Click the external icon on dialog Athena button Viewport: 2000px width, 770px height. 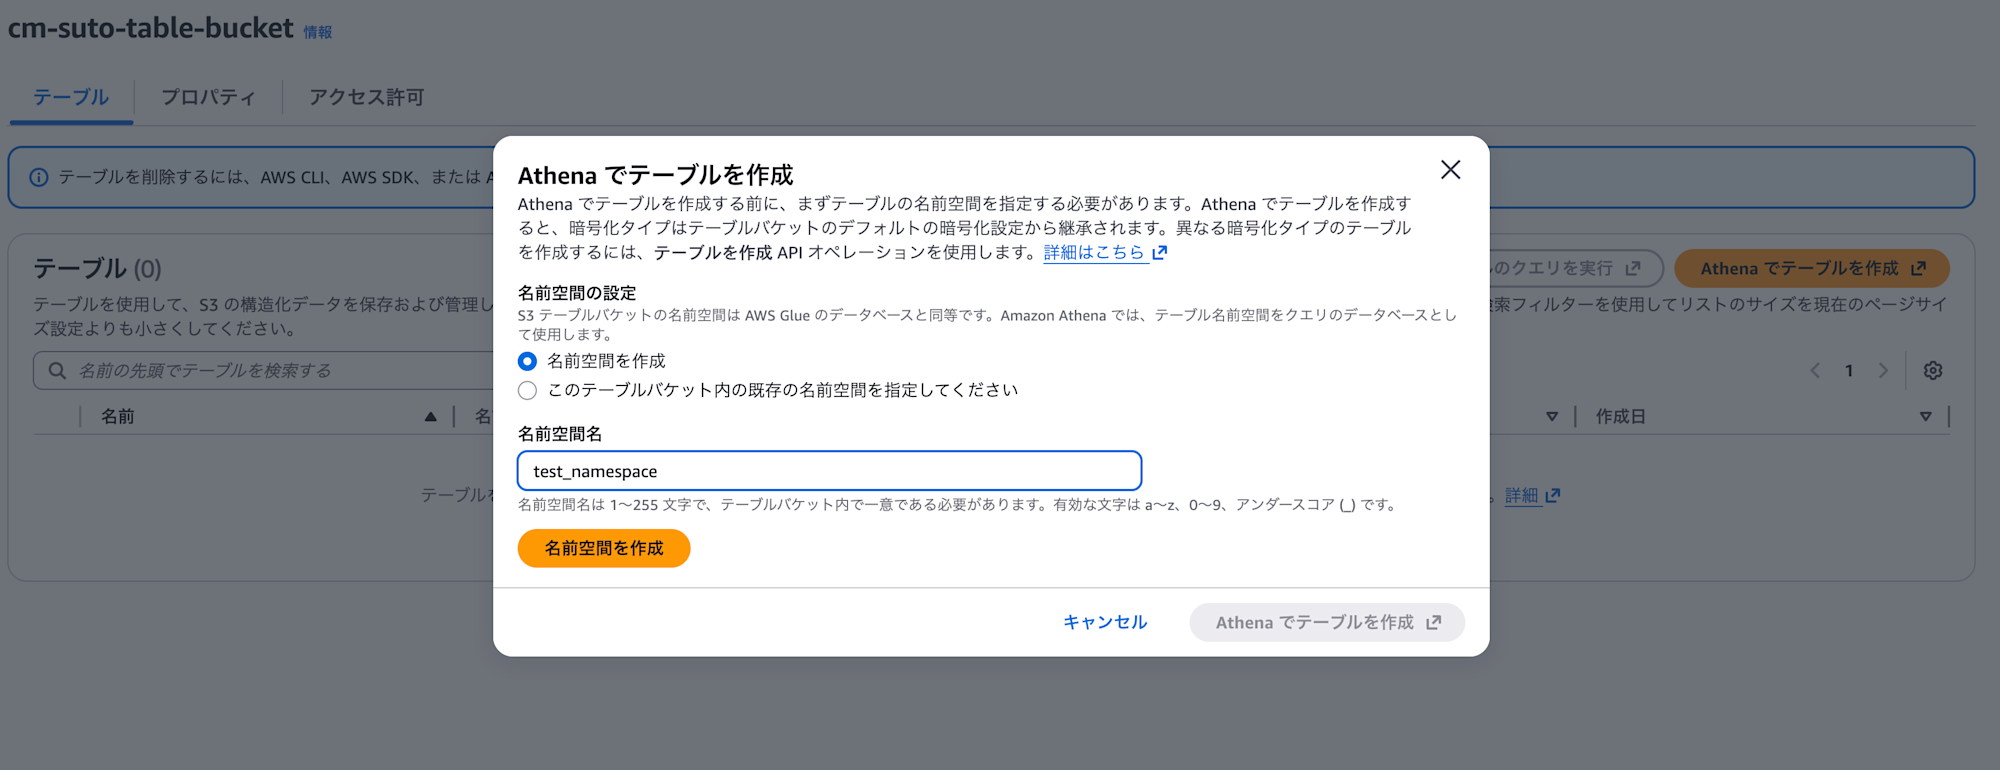(x=1434, y=622)
